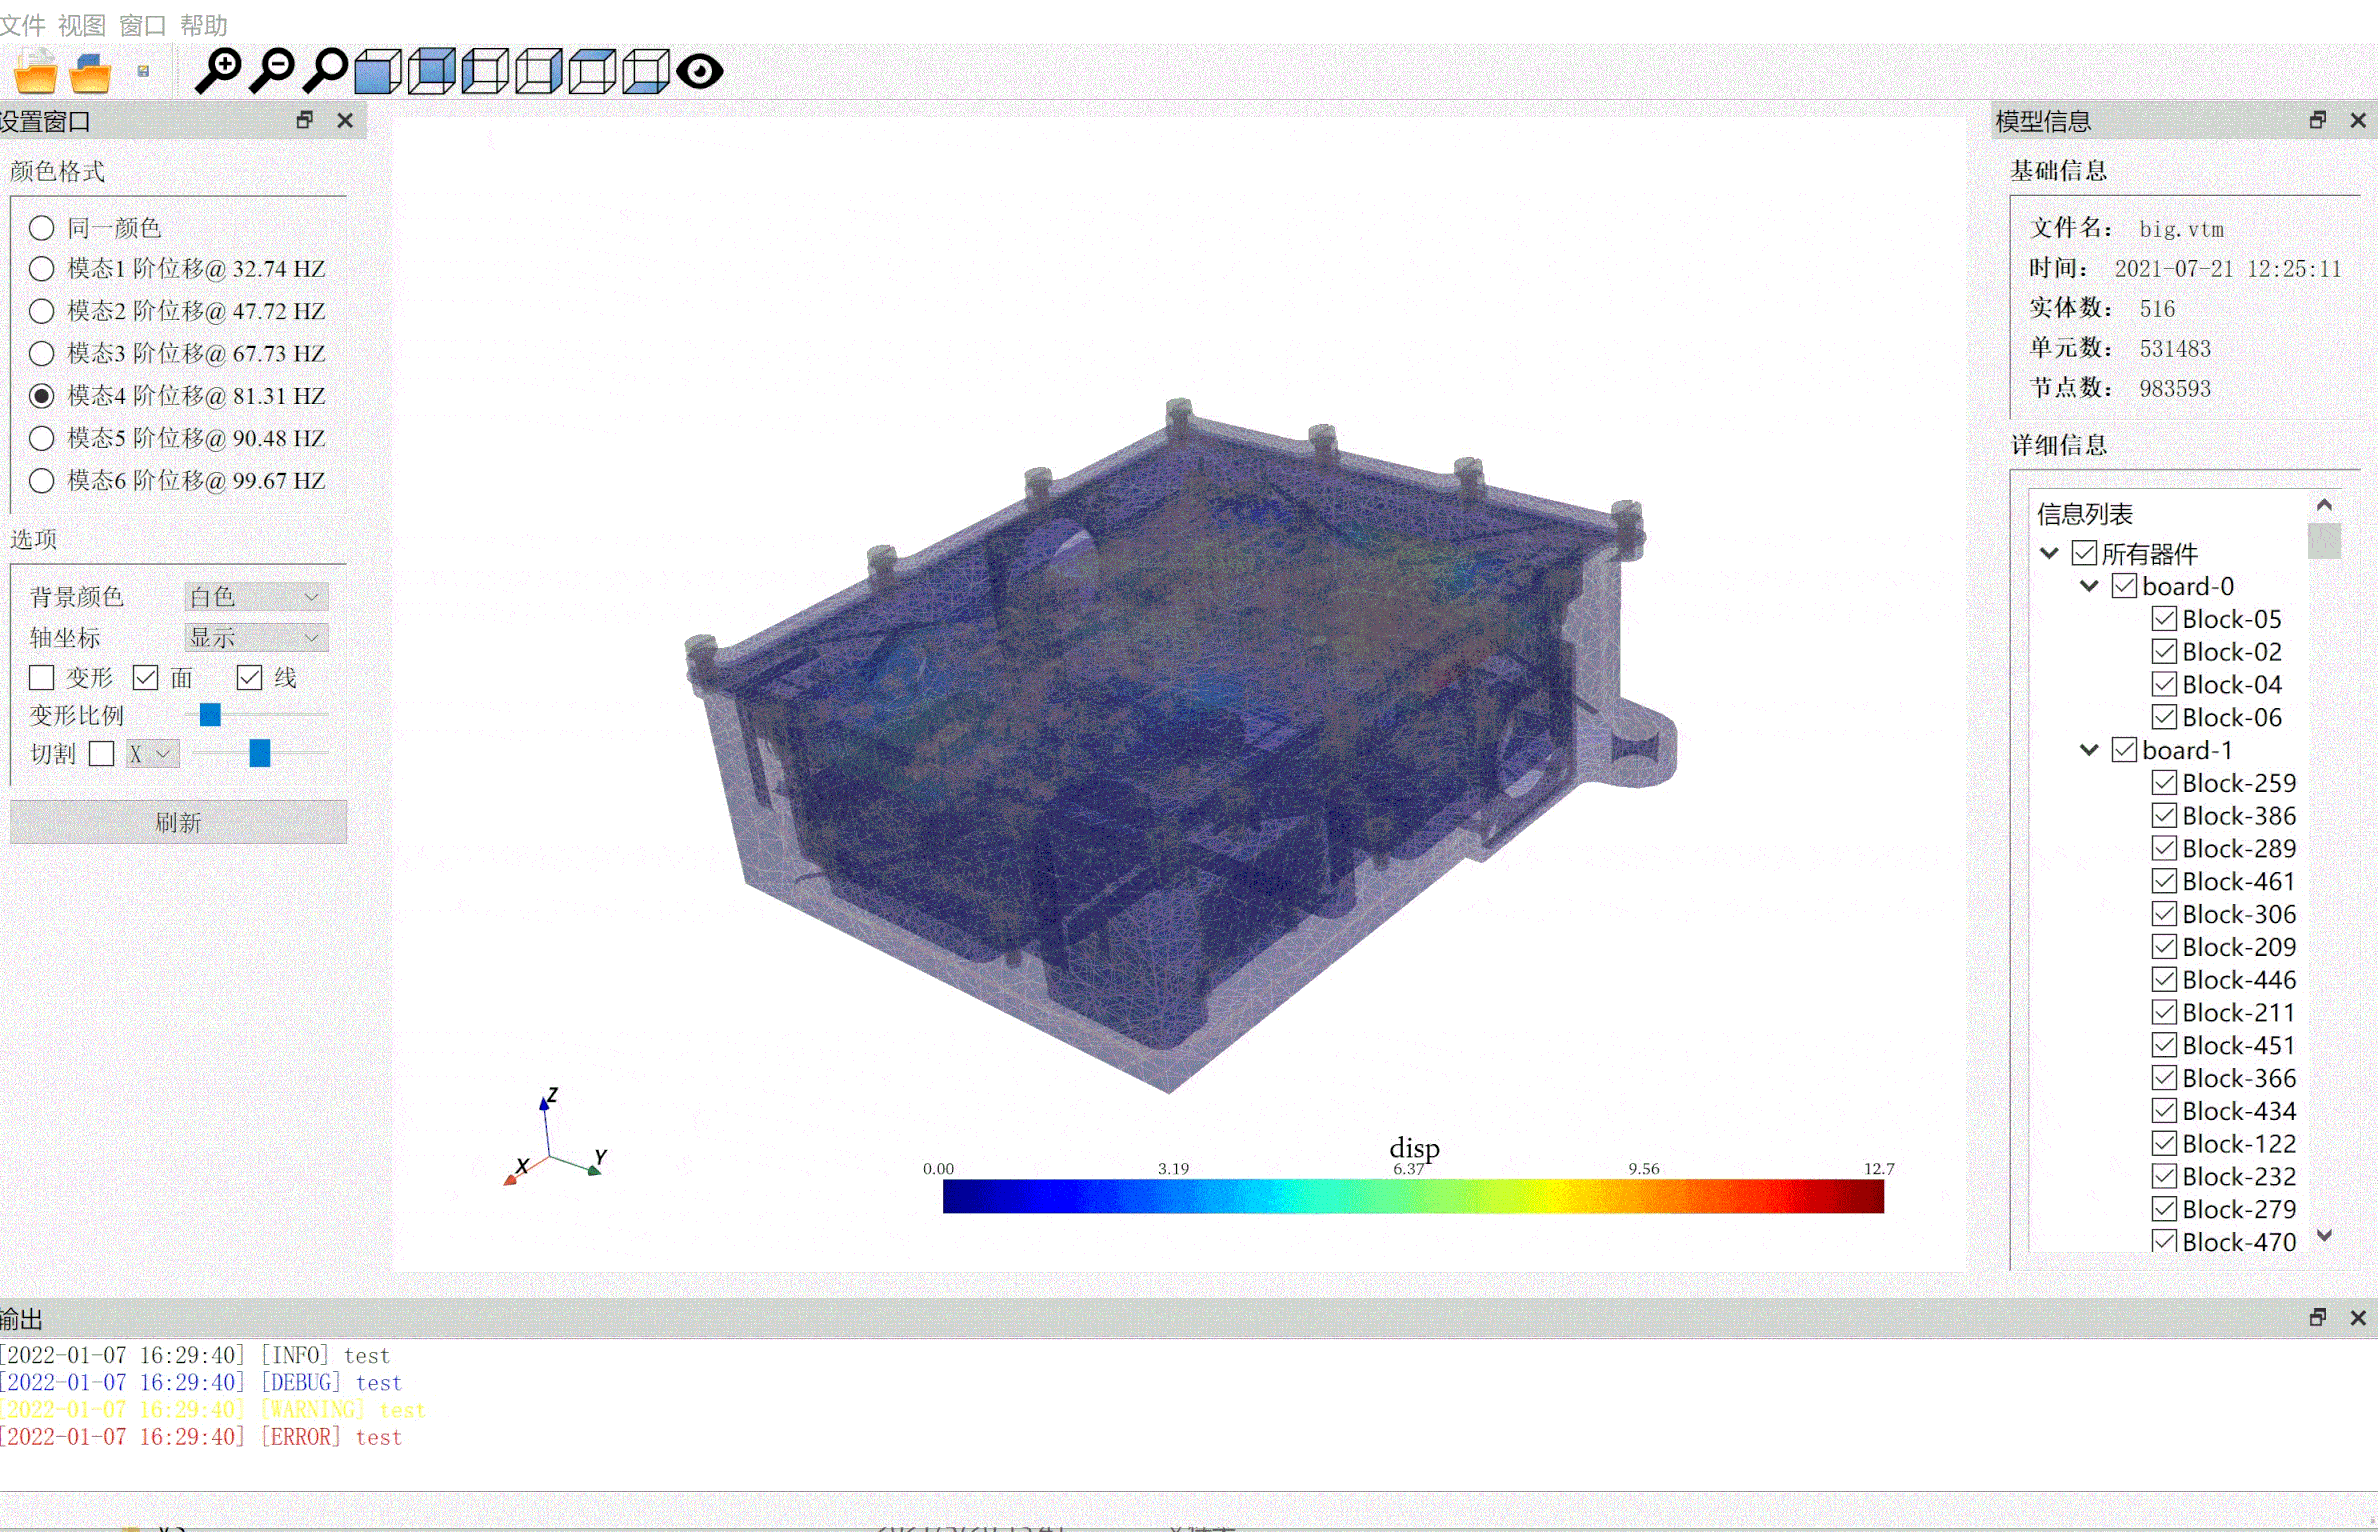Click the 变形比例 slider handle
Viewport: 2378px width, 1532px height.
[210, 715]
